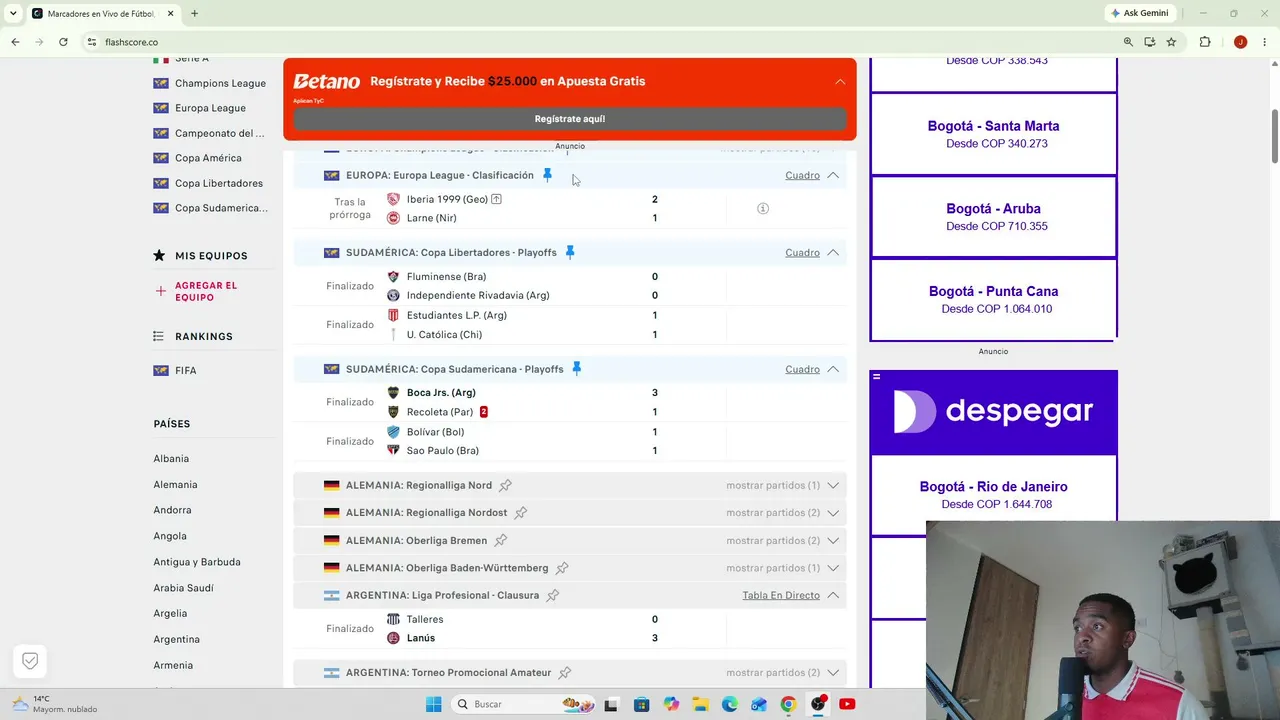Pin the Oberliga Baden-Württemberg league
Viewport: 1280px width, 720px height.
pos(562,568)
